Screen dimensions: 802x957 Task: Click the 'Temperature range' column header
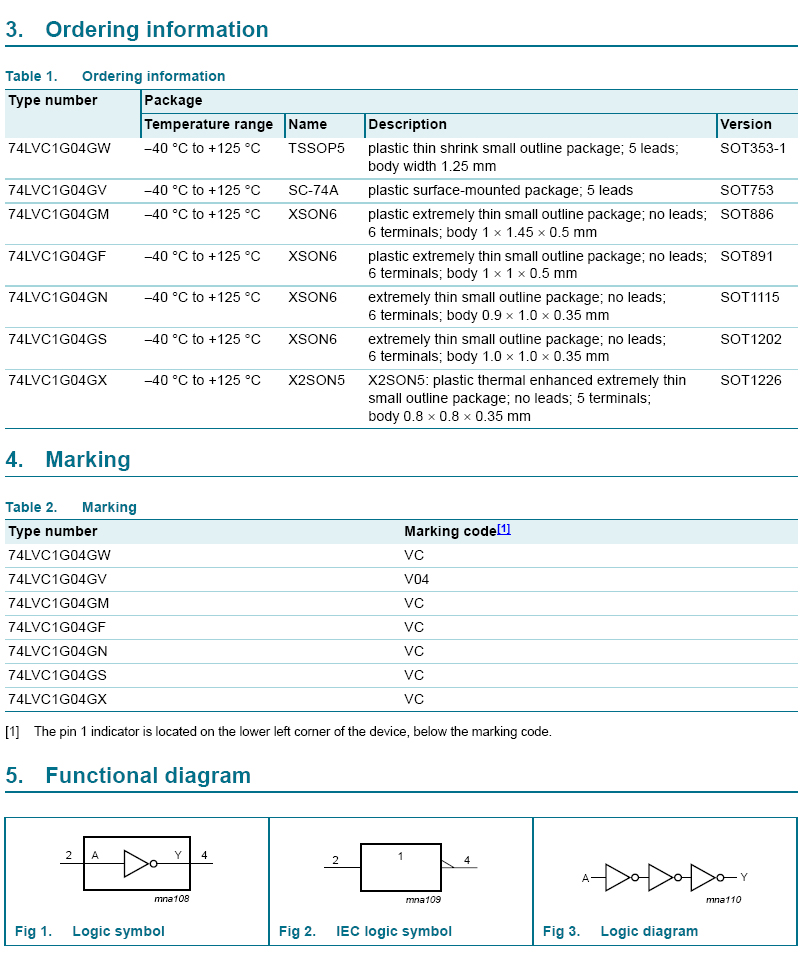pos(208,125)
